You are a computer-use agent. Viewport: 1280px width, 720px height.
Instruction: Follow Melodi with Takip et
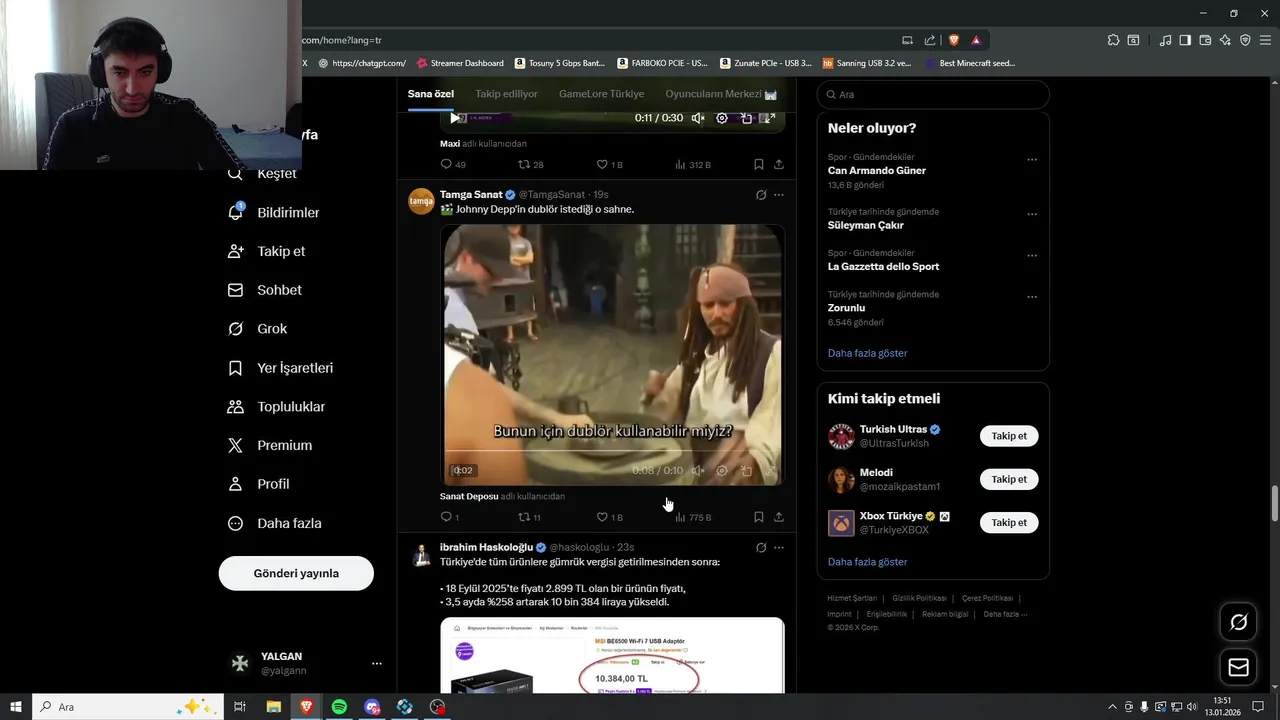pyautogui.click(x=1009, y=479)
